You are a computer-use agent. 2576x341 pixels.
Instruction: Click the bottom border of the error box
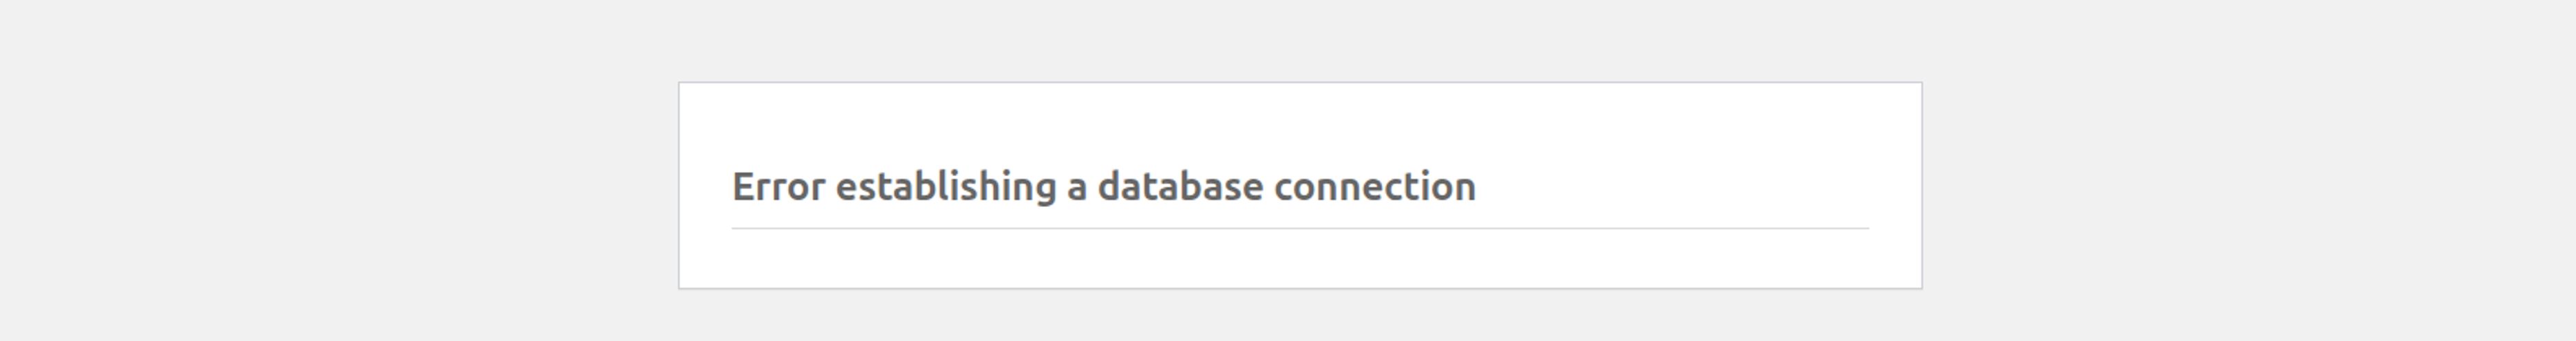[1300, 288]
